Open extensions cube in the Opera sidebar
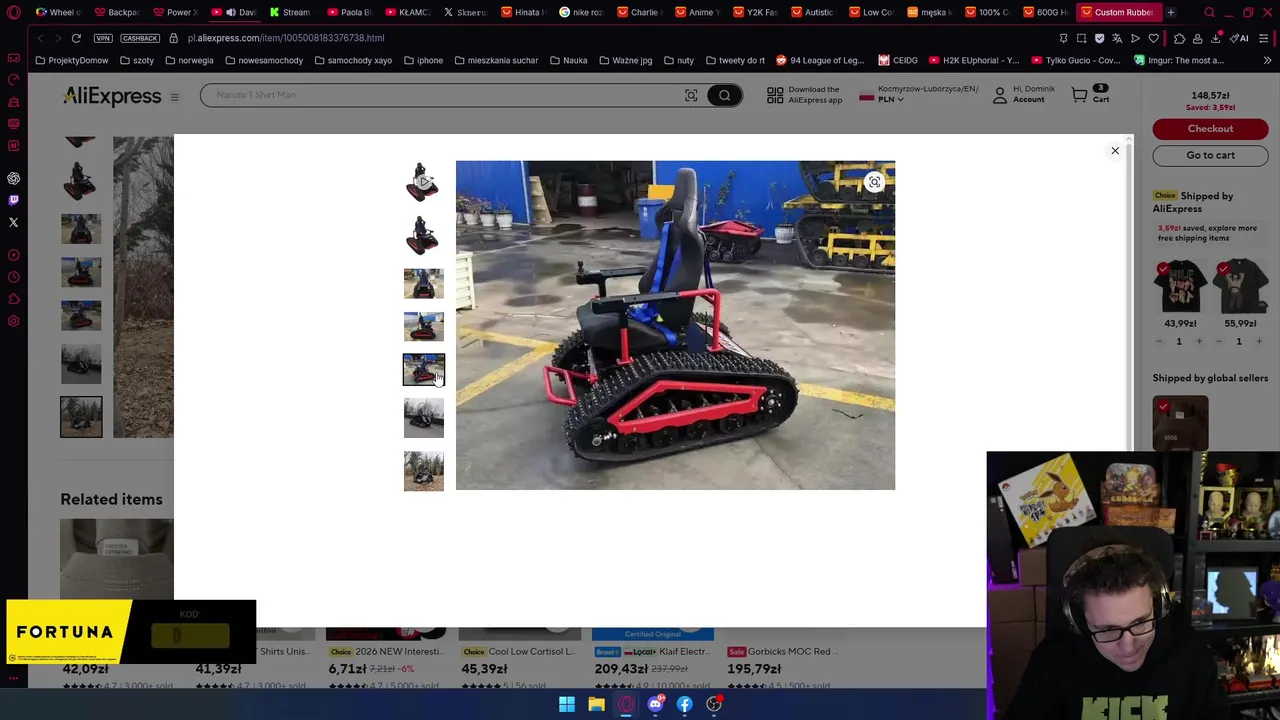1280x720 pixels. tap(14, 299)
